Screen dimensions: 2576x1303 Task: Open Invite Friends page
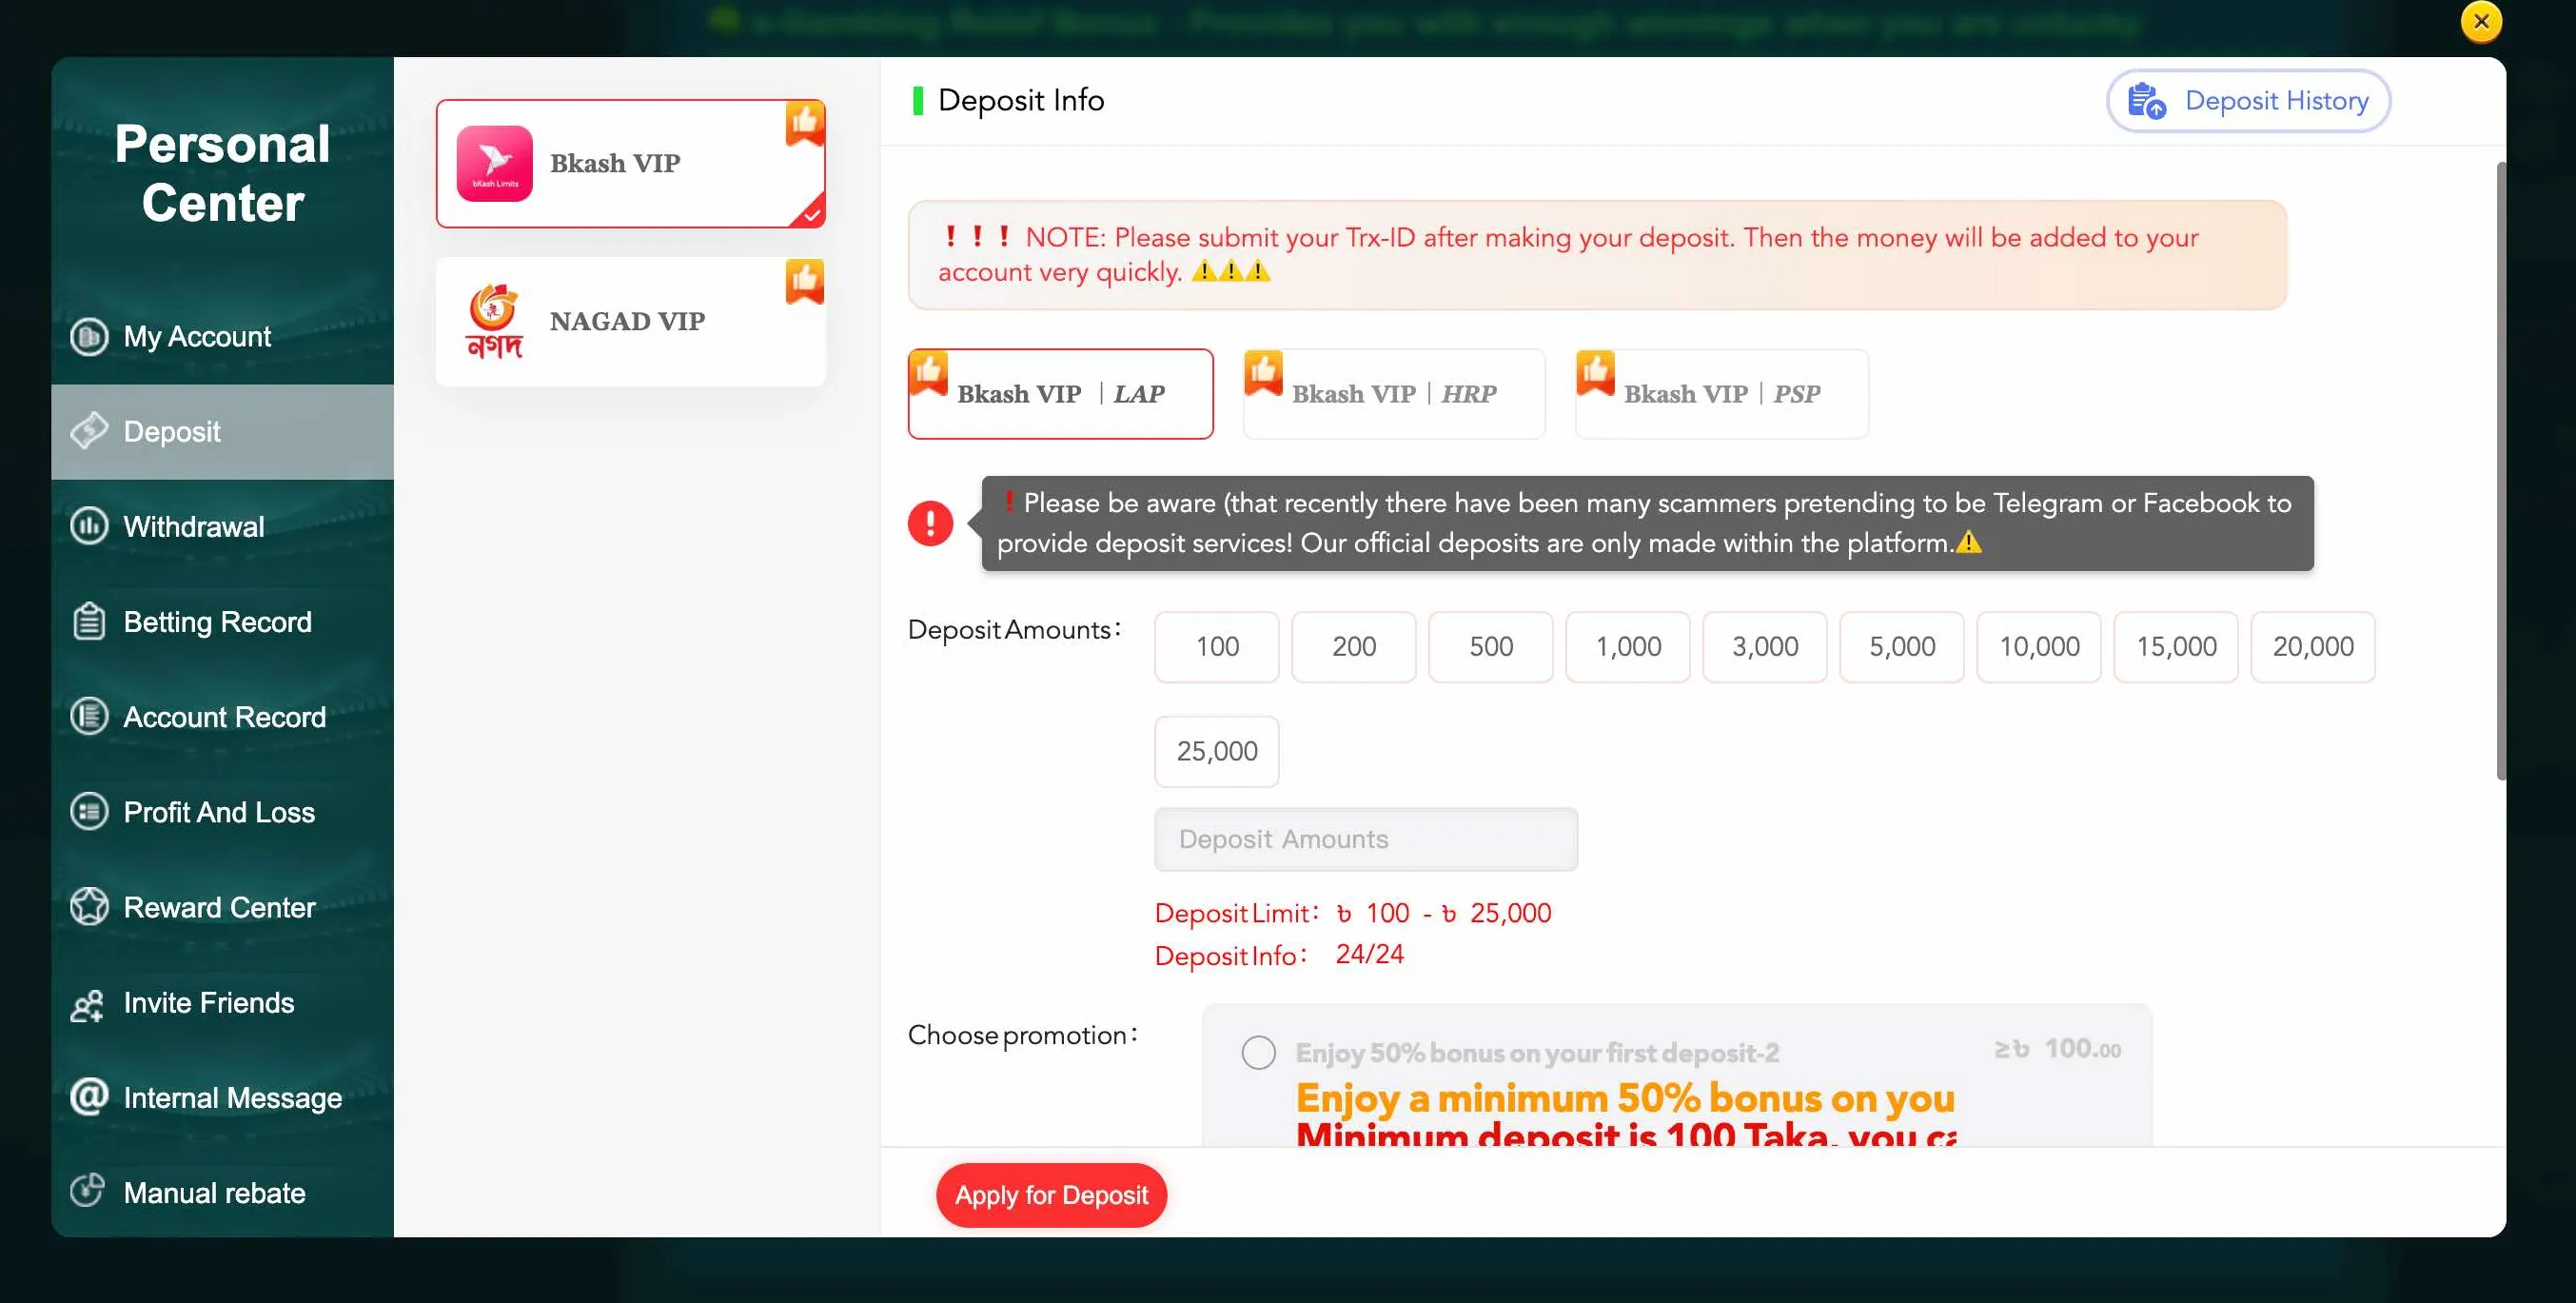(222, 1002)
